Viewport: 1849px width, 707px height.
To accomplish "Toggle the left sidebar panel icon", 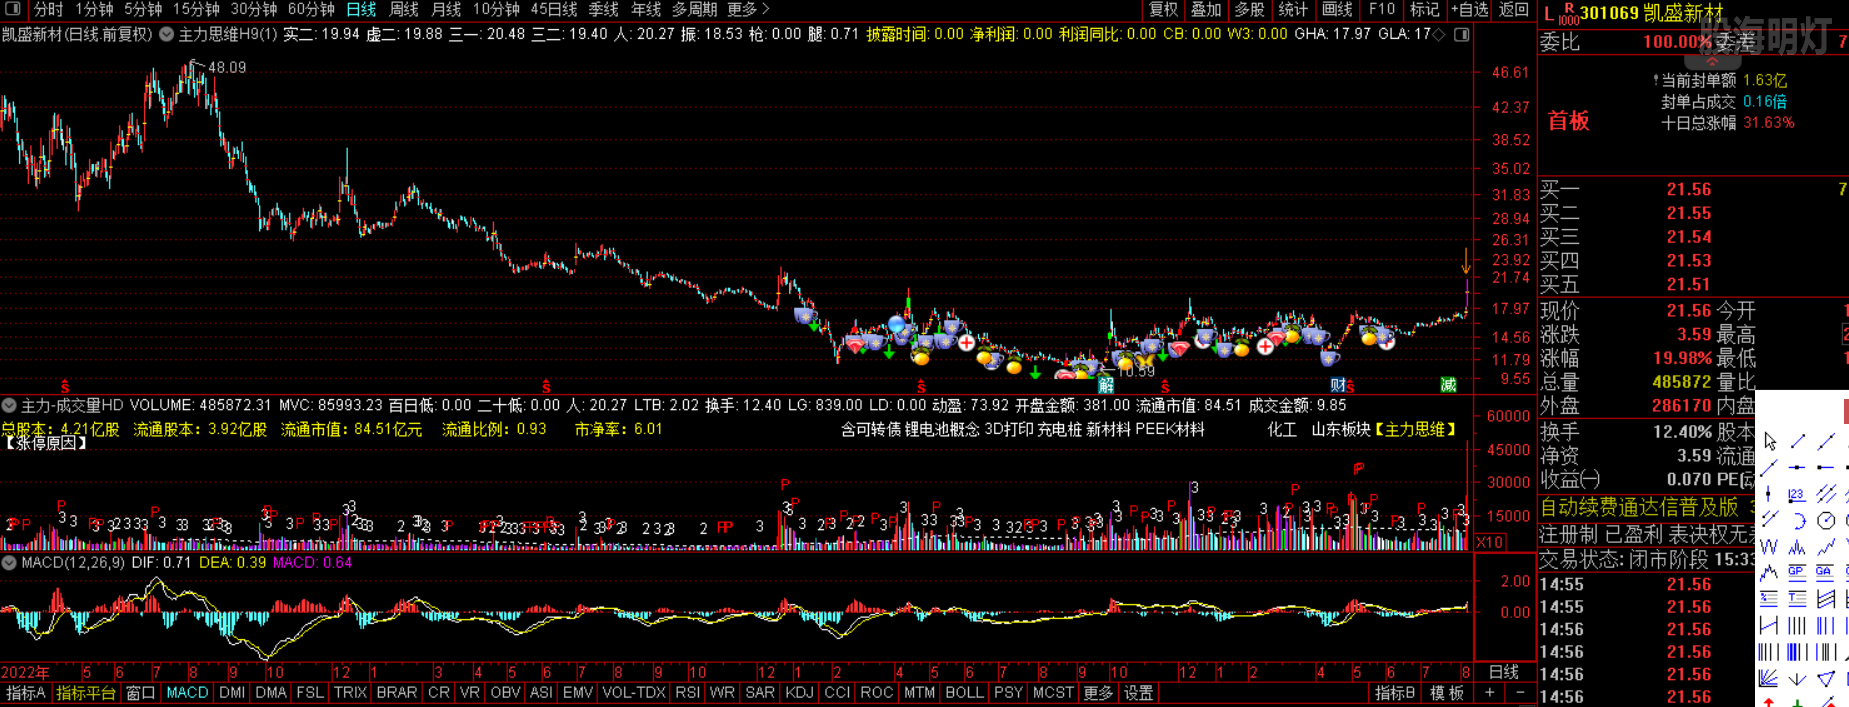I will point(13,9).
